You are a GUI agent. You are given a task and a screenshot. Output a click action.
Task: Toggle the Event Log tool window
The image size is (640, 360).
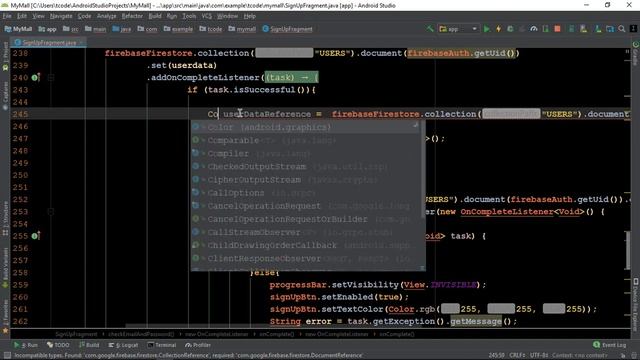[609, 345]
